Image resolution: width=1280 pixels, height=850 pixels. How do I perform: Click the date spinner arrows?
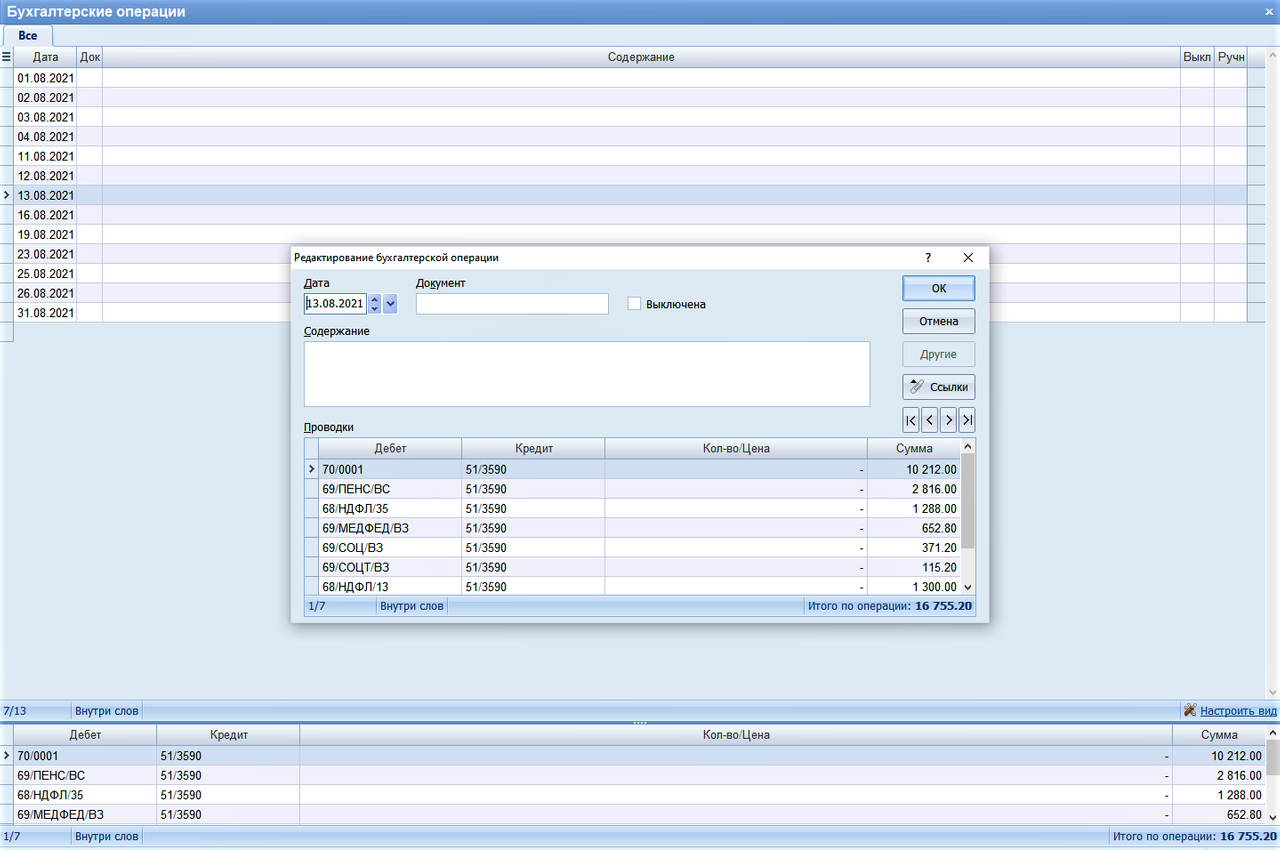coord(375,303)
